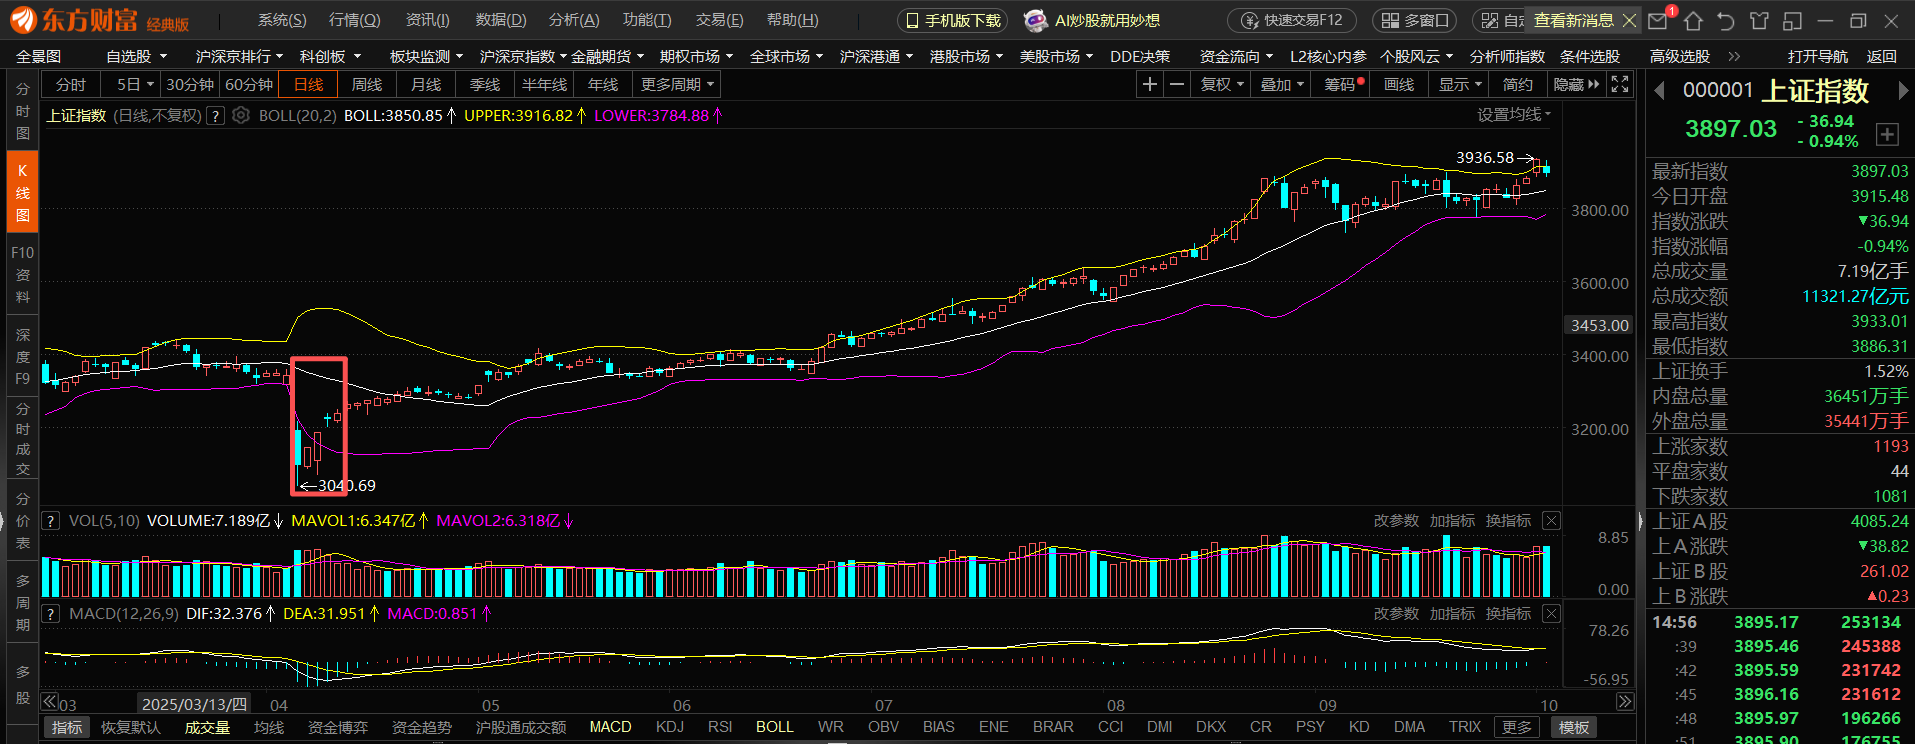Image resolution: width=1915 pixels, height=744 pixels.
Task: Open BOLL indicator settings gear
Action: (x=240, y=115)
